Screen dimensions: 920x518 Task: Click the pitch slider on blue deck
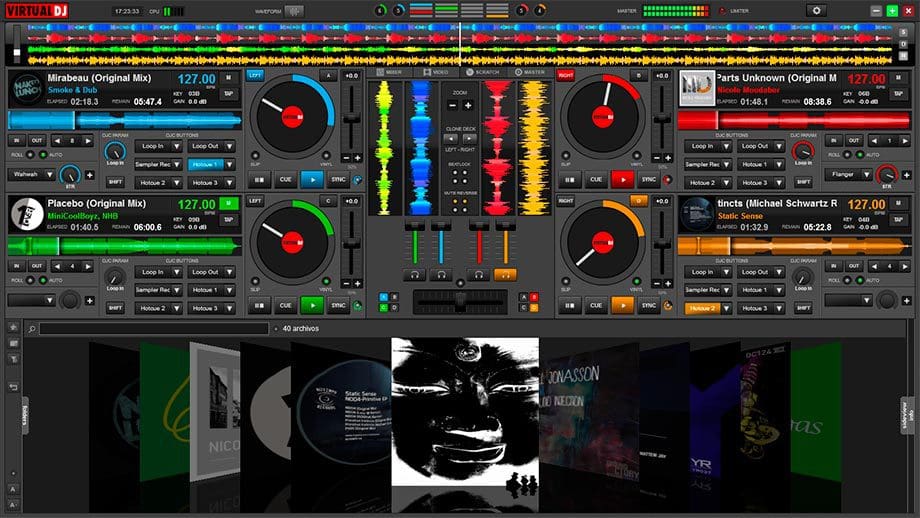coord(351,117)
